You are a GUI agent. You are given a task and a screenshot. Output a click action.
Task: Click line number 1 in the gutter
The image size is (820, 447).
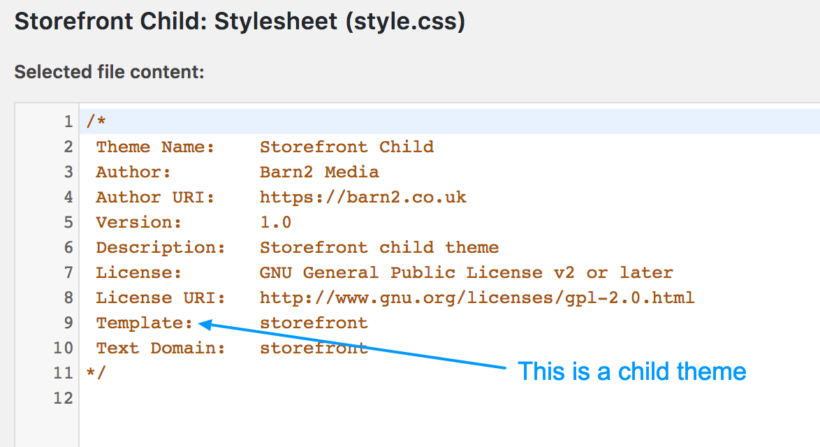pyautogui.click(x=68, y=121)
